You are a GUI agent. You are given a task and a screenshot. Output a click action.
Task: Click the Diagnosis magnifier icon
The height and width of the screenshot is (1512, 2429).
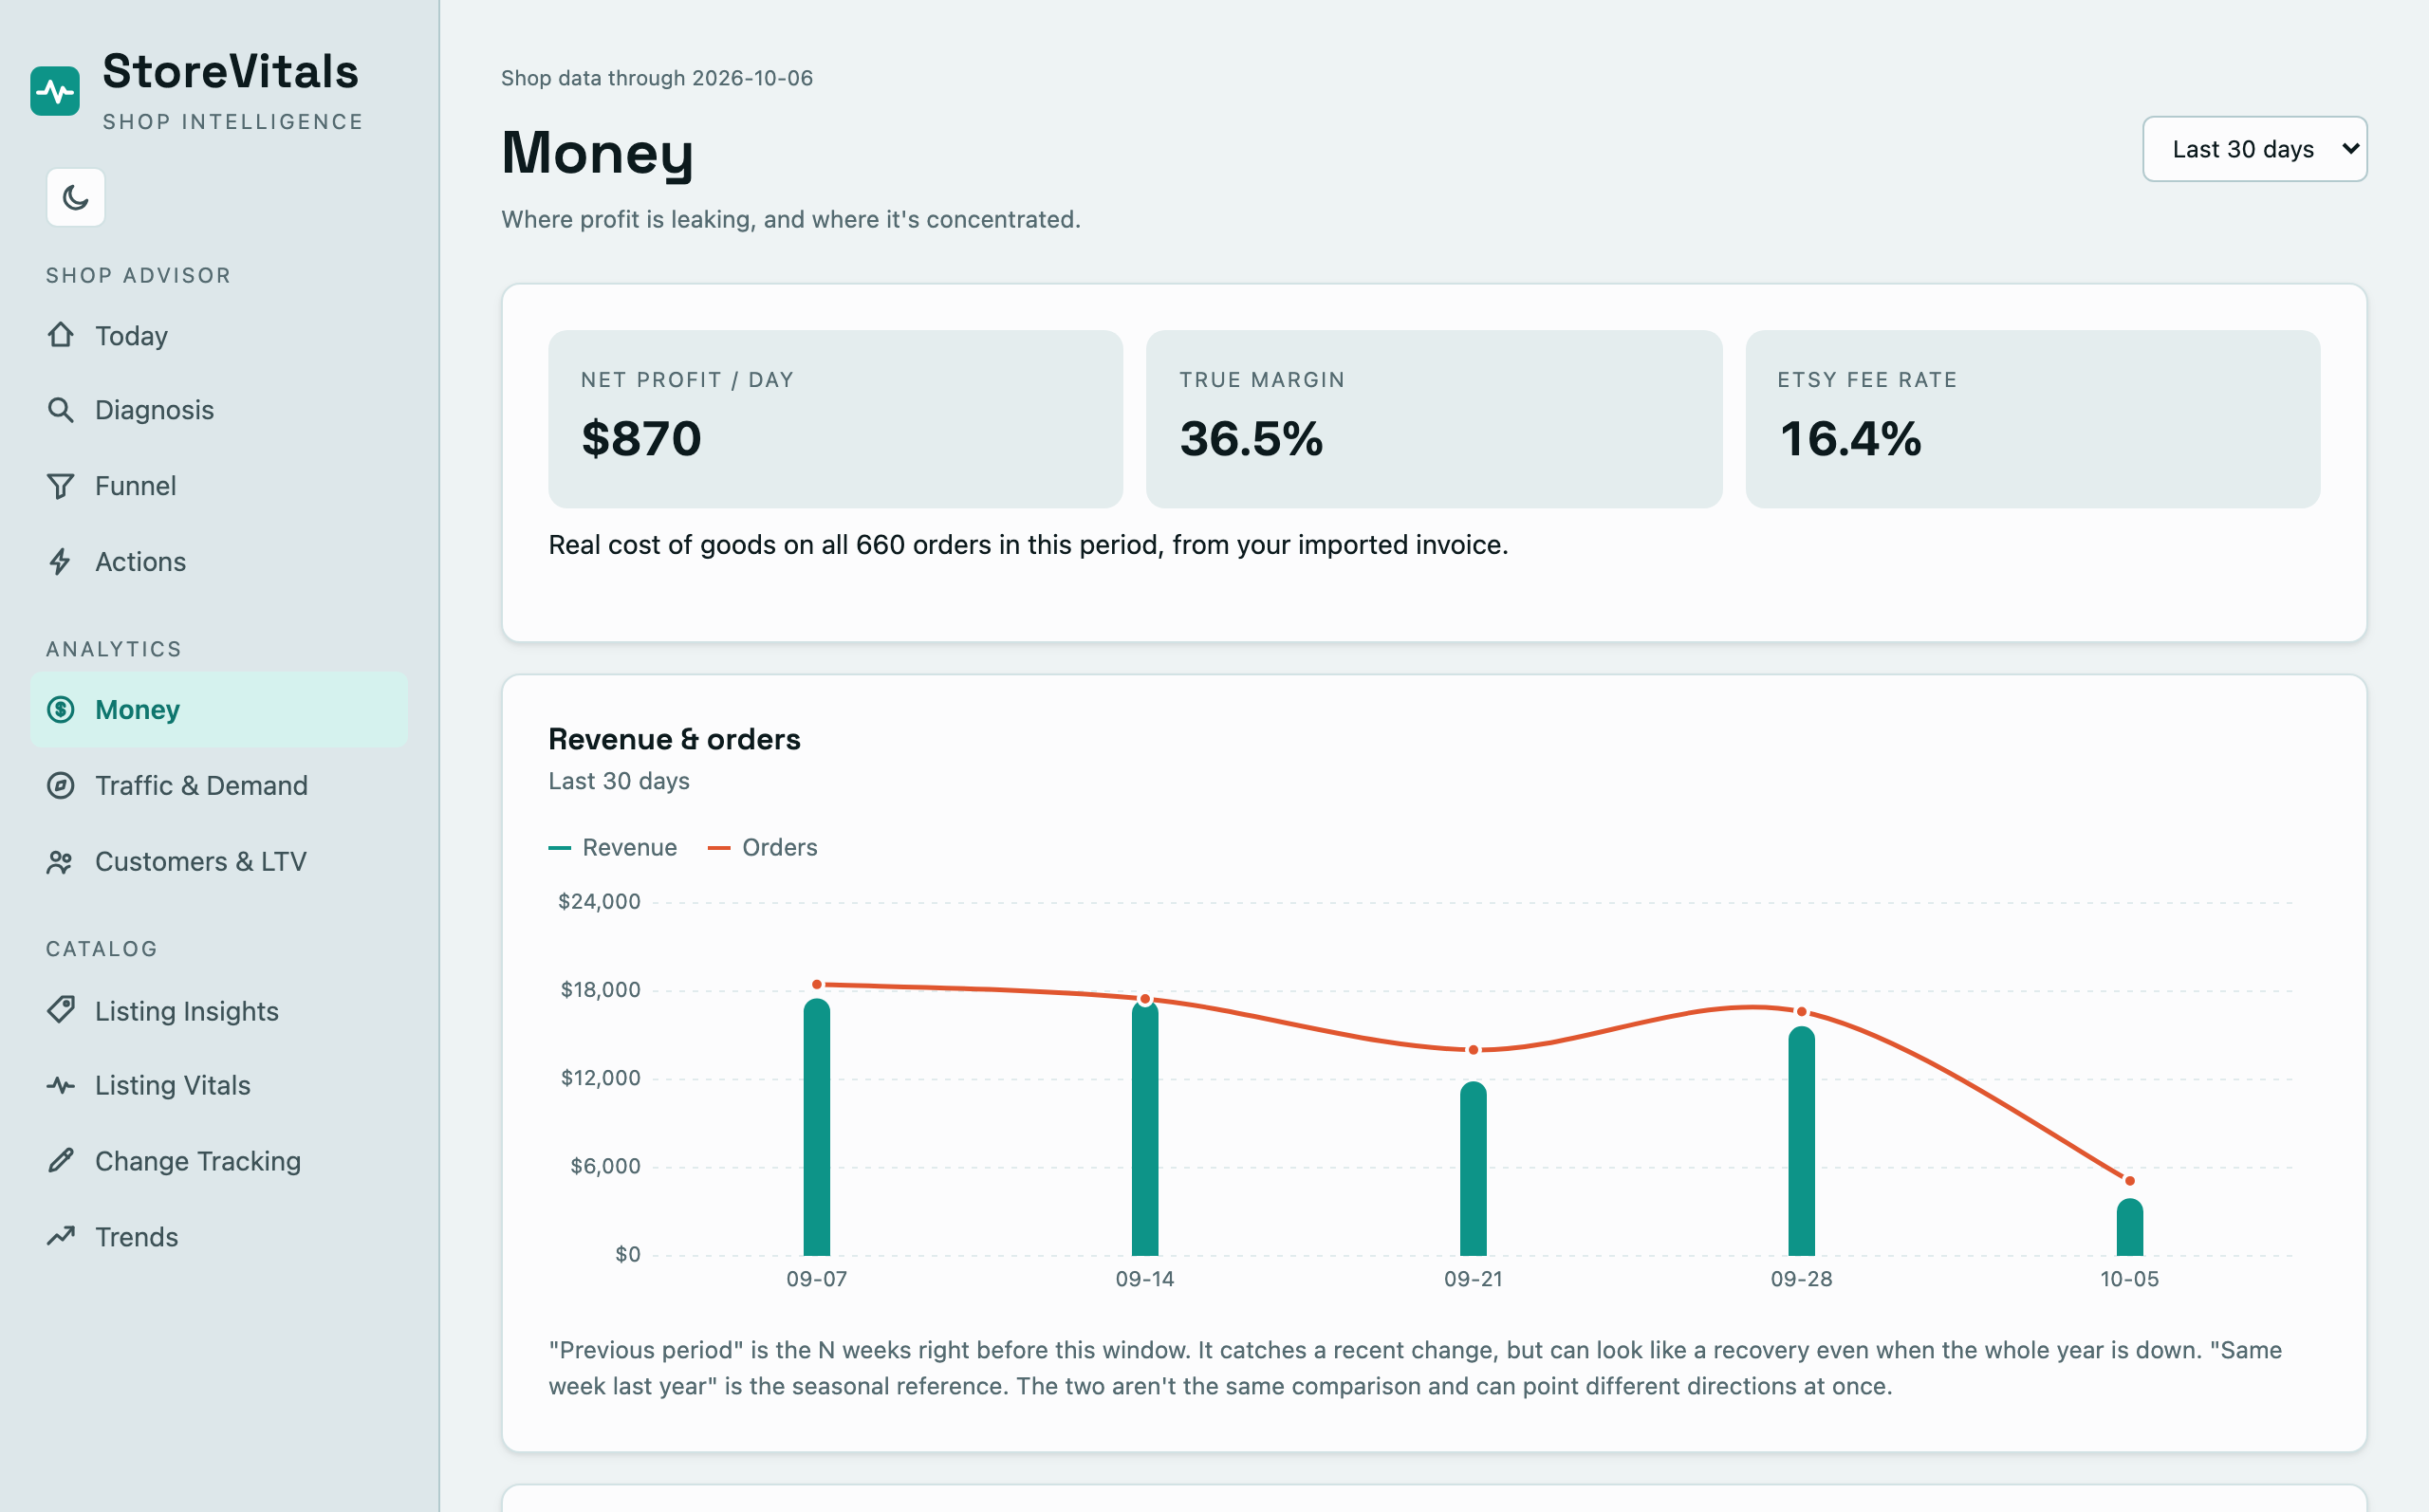pyautogui.click(x=61, y=410)
